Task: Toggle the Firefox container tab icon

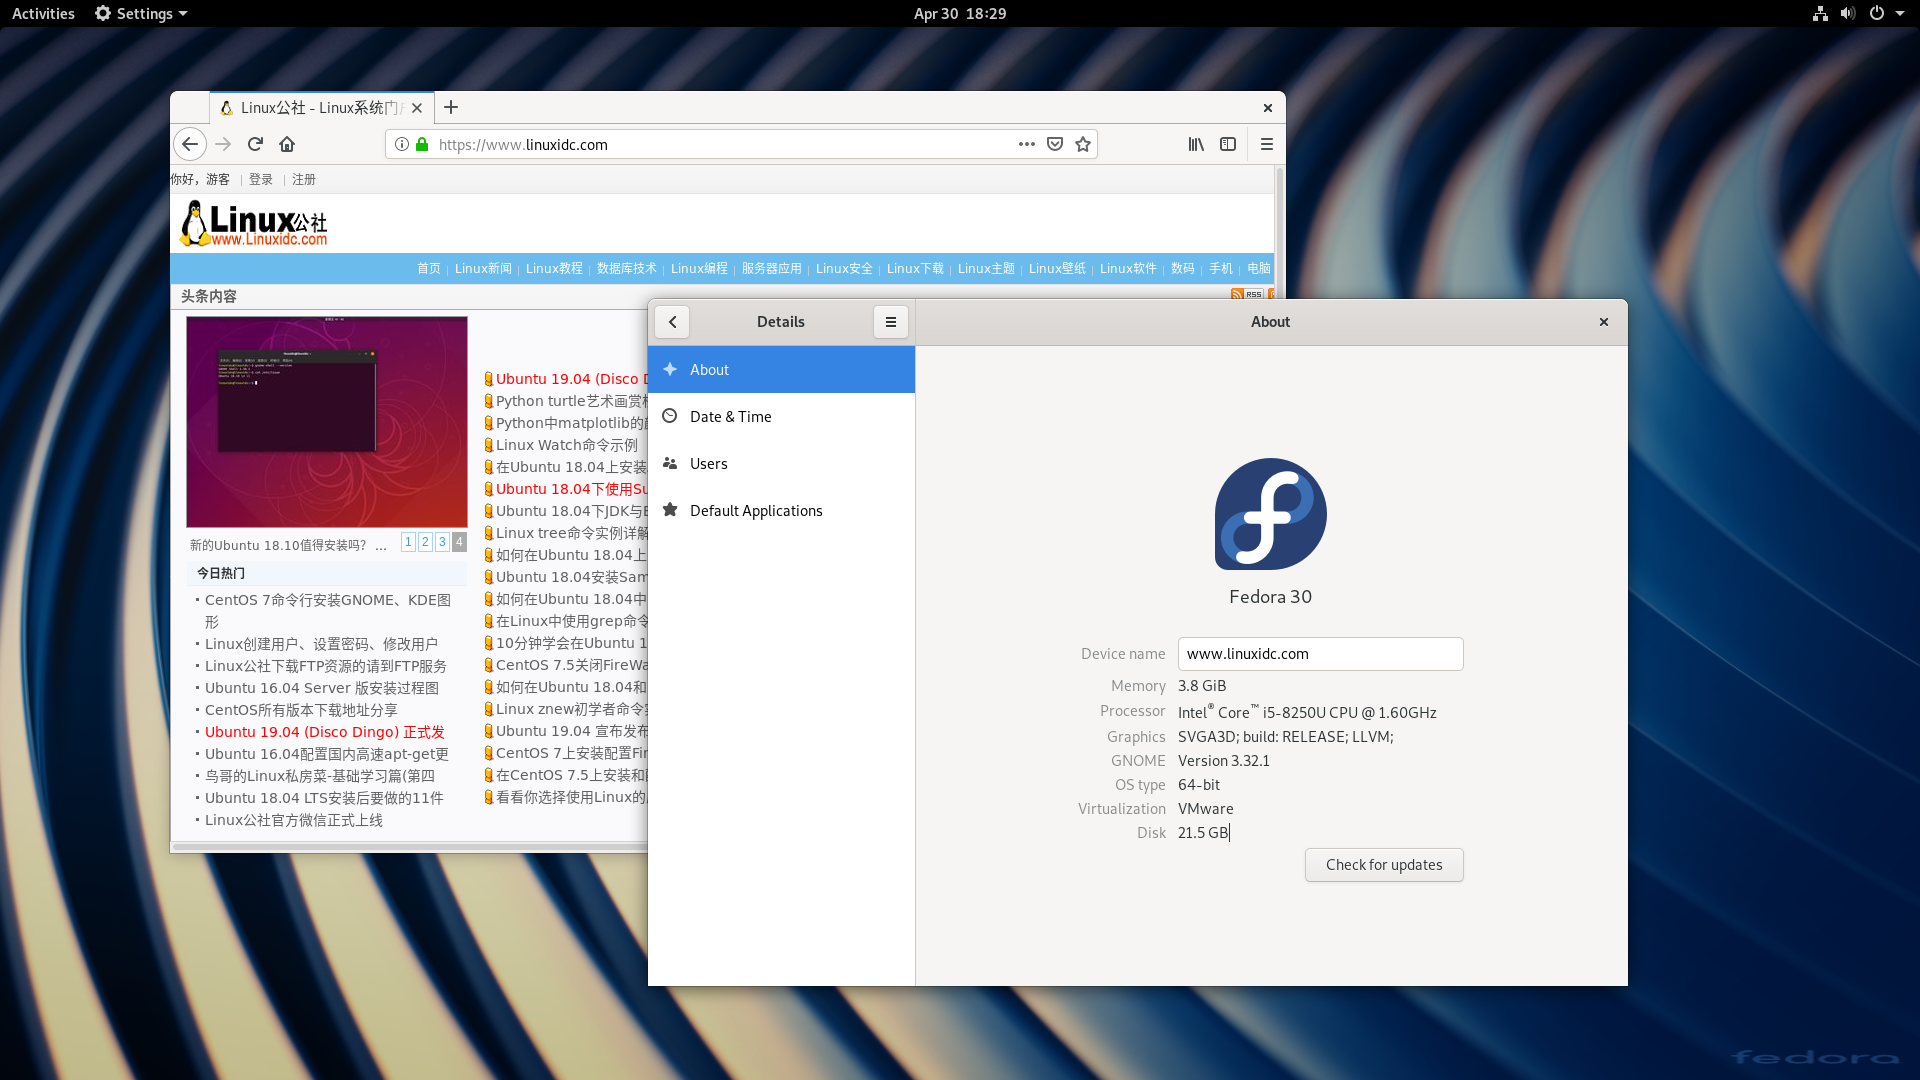Action: click(1228, 144)
